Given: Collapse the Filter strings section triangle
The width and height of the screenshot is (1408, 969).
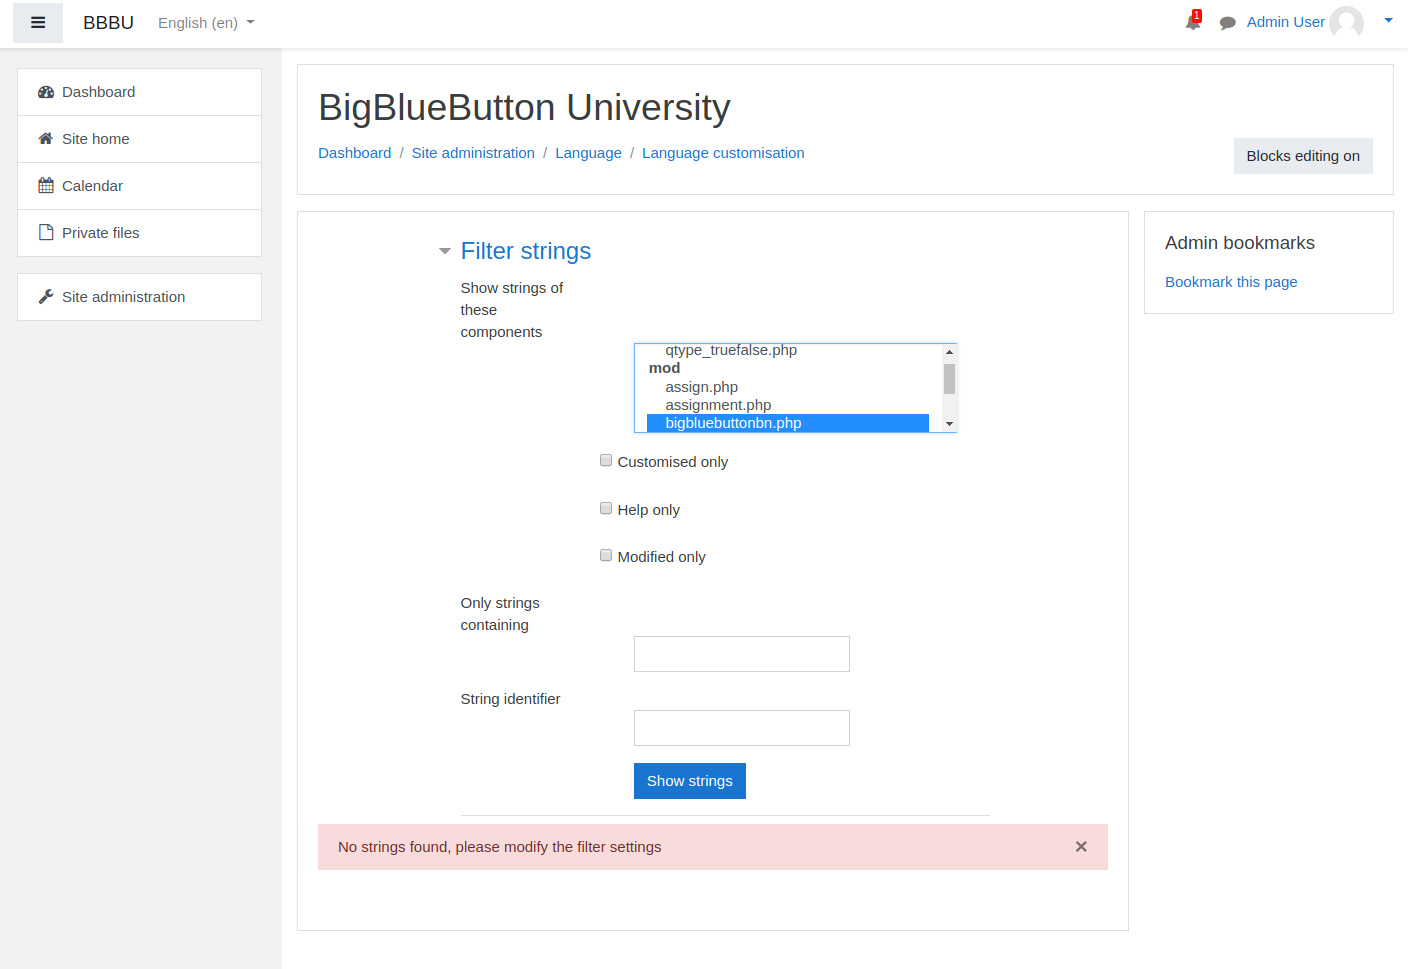Looking at the screenshot, I should point(445,251).
